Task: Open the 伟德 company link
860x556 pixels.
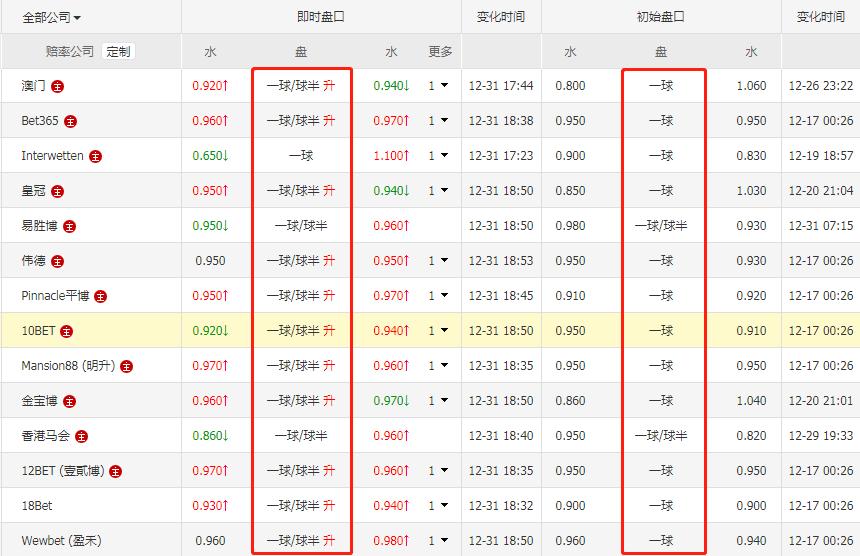Action: pos(33,260)
